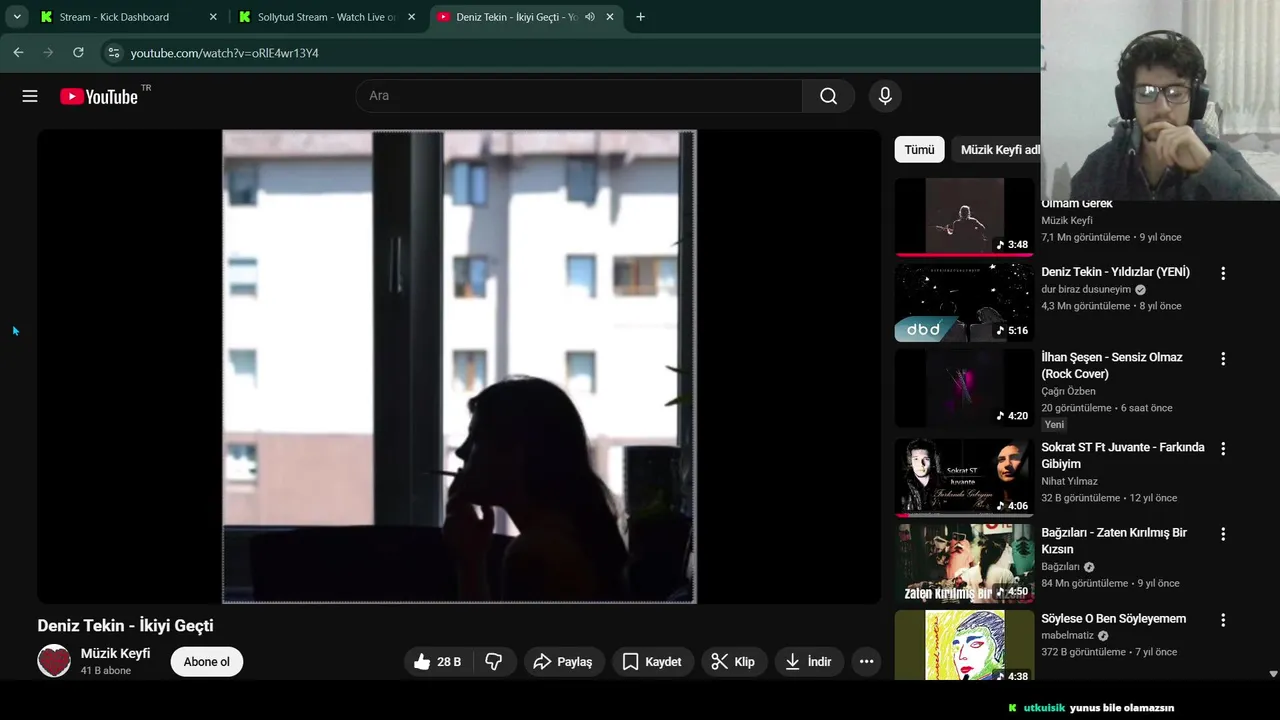Viewport: 1280px width, 720px height.
Task: Open İlhan Şeşen - Sensiz Olmaz title
Action: point(1111,366)
